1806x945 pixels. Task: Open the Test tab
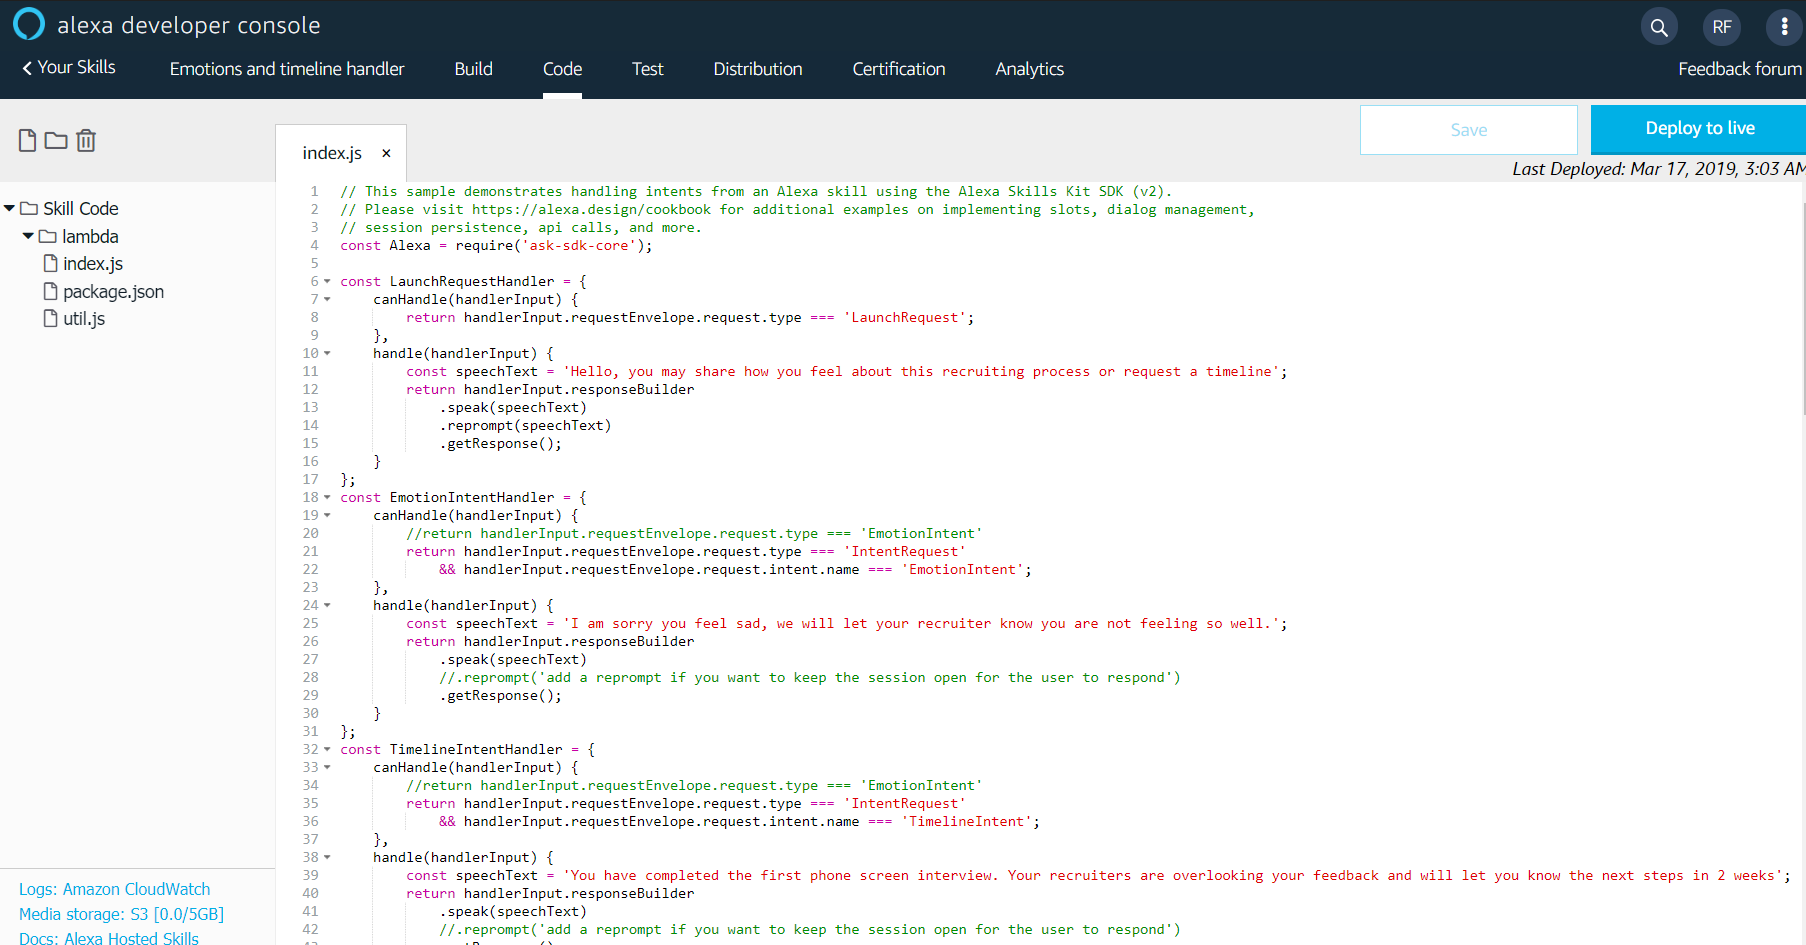[647, 69]
